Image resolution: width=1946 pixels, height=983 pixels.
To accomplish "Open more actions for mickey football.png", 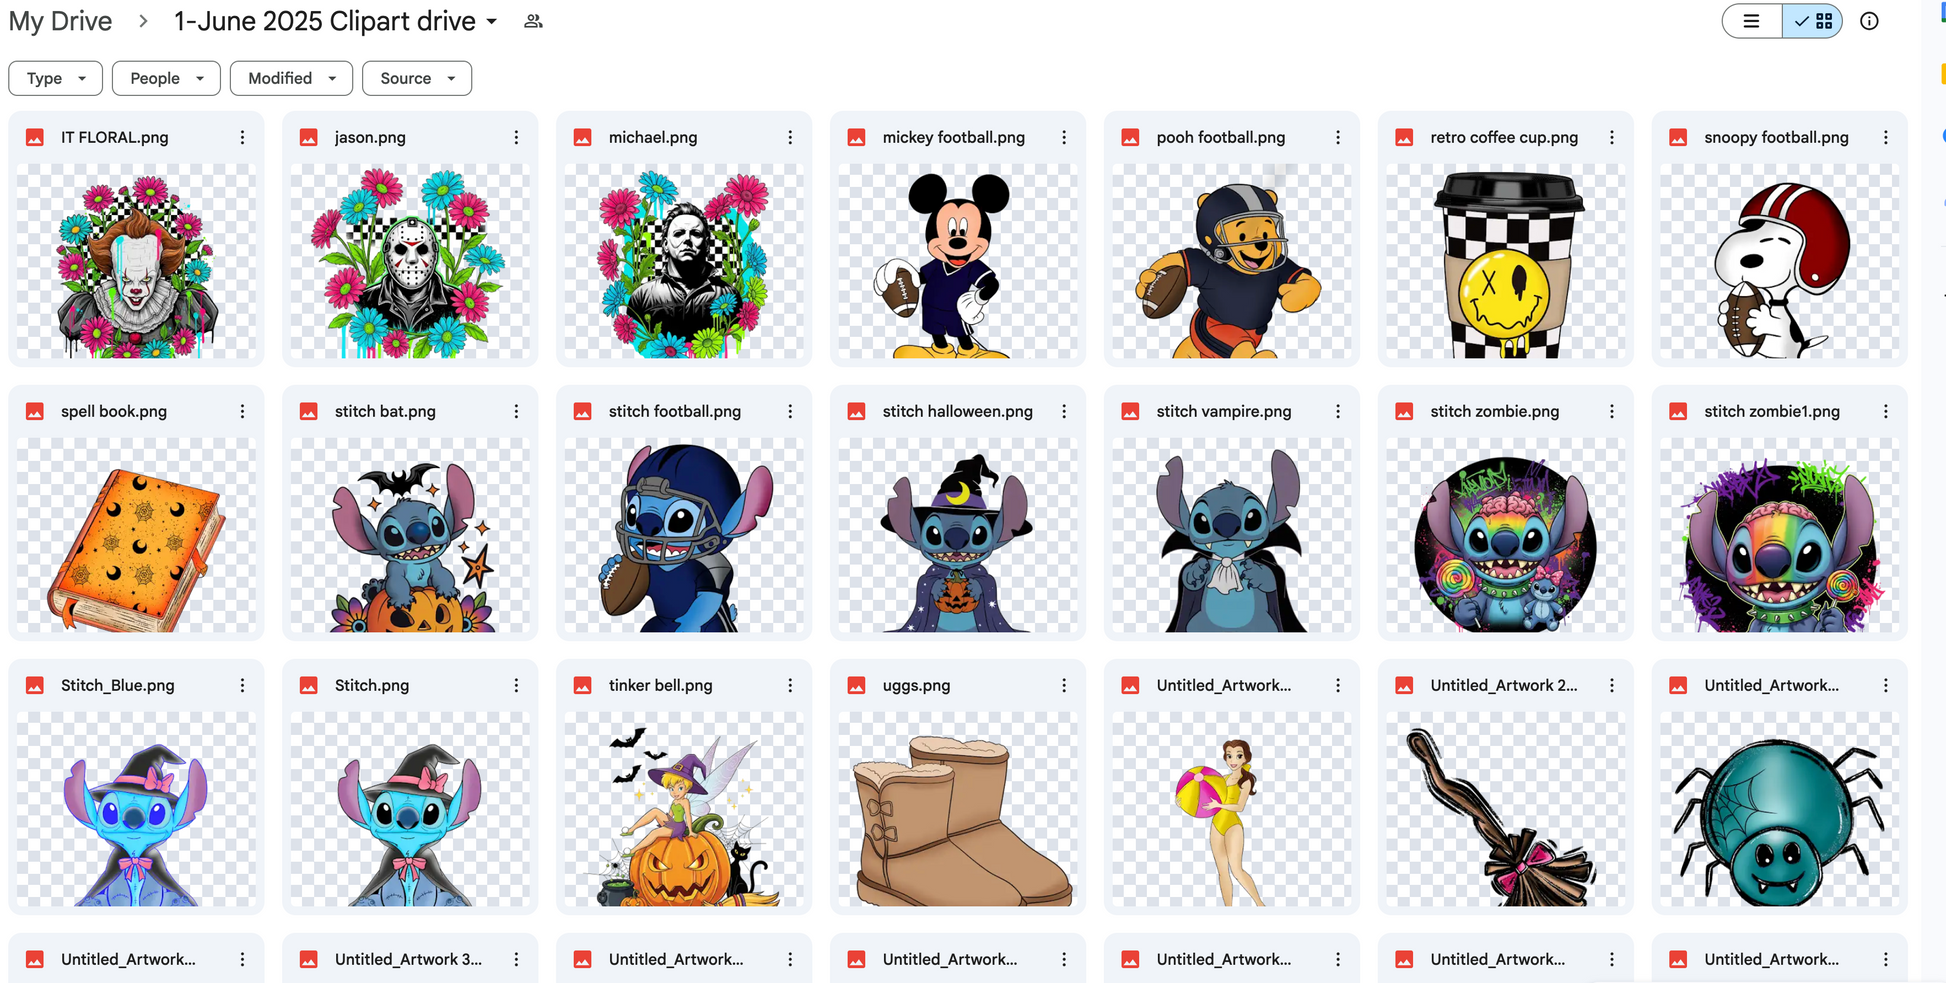I will [x=1064, y=138].
